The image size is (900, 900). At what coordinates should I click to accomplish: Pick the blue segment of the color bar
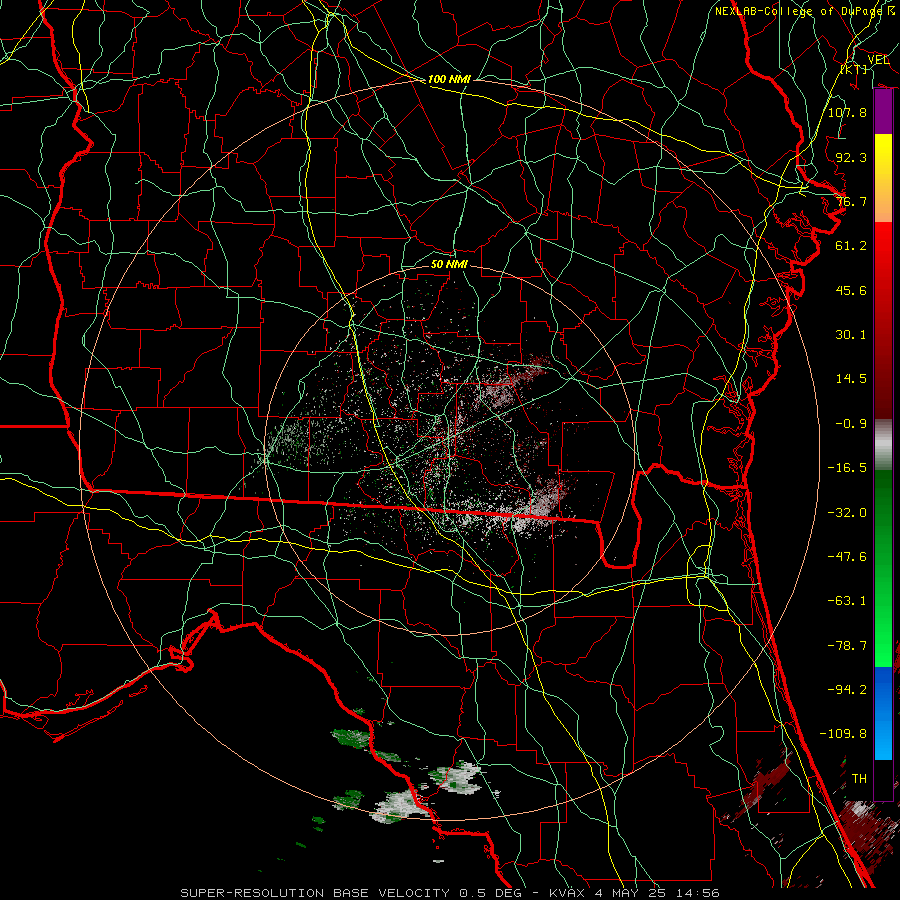[883, 713]
